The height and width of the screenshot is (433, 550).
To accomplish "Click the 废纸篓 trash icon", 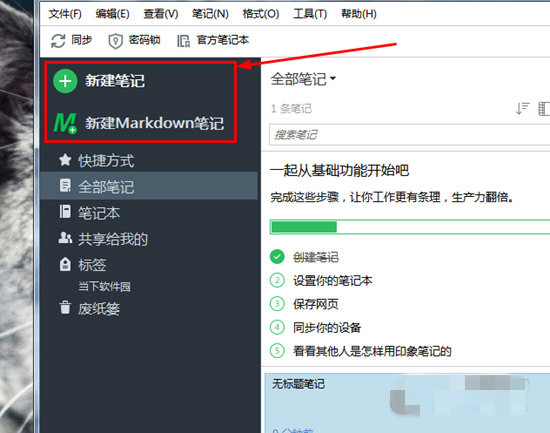I will point(65,307).
